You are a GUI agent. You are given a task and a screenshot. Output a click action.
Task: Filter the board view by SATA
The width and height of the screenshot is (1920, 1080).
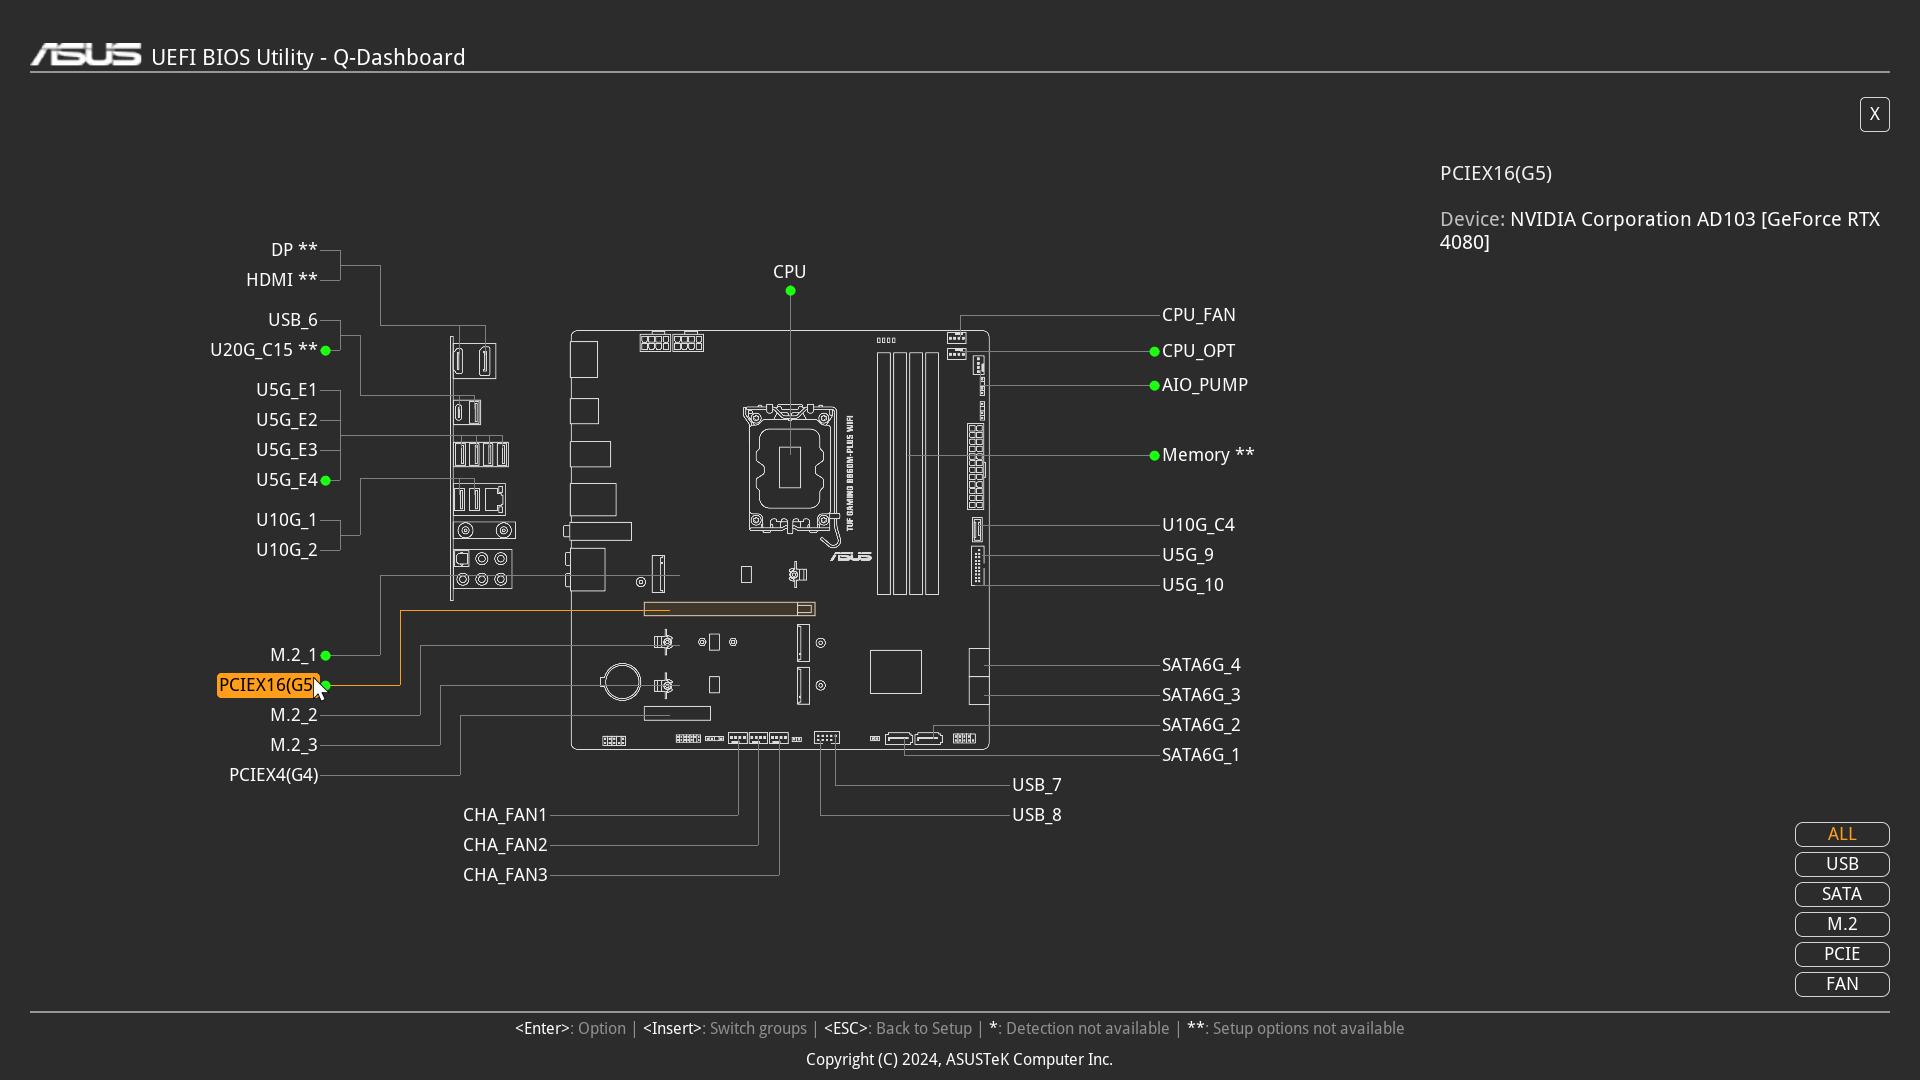click(x=1842, y=894)
